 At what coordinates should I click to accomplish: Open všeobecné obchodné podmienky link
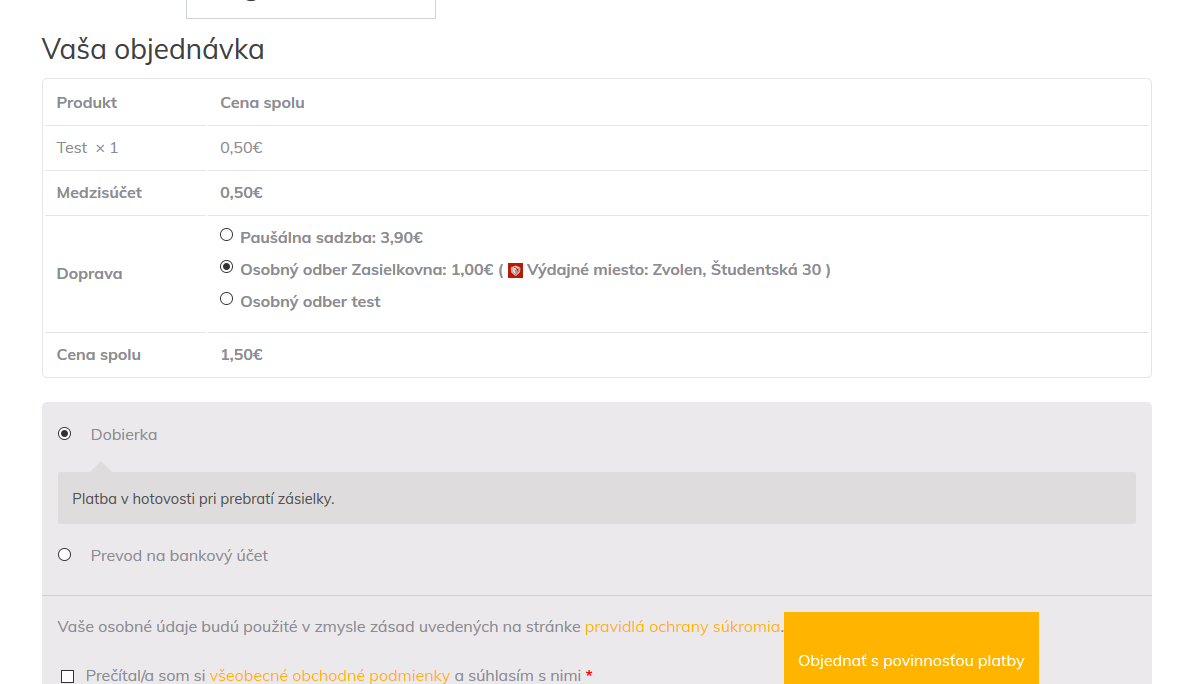click(329, 675)
